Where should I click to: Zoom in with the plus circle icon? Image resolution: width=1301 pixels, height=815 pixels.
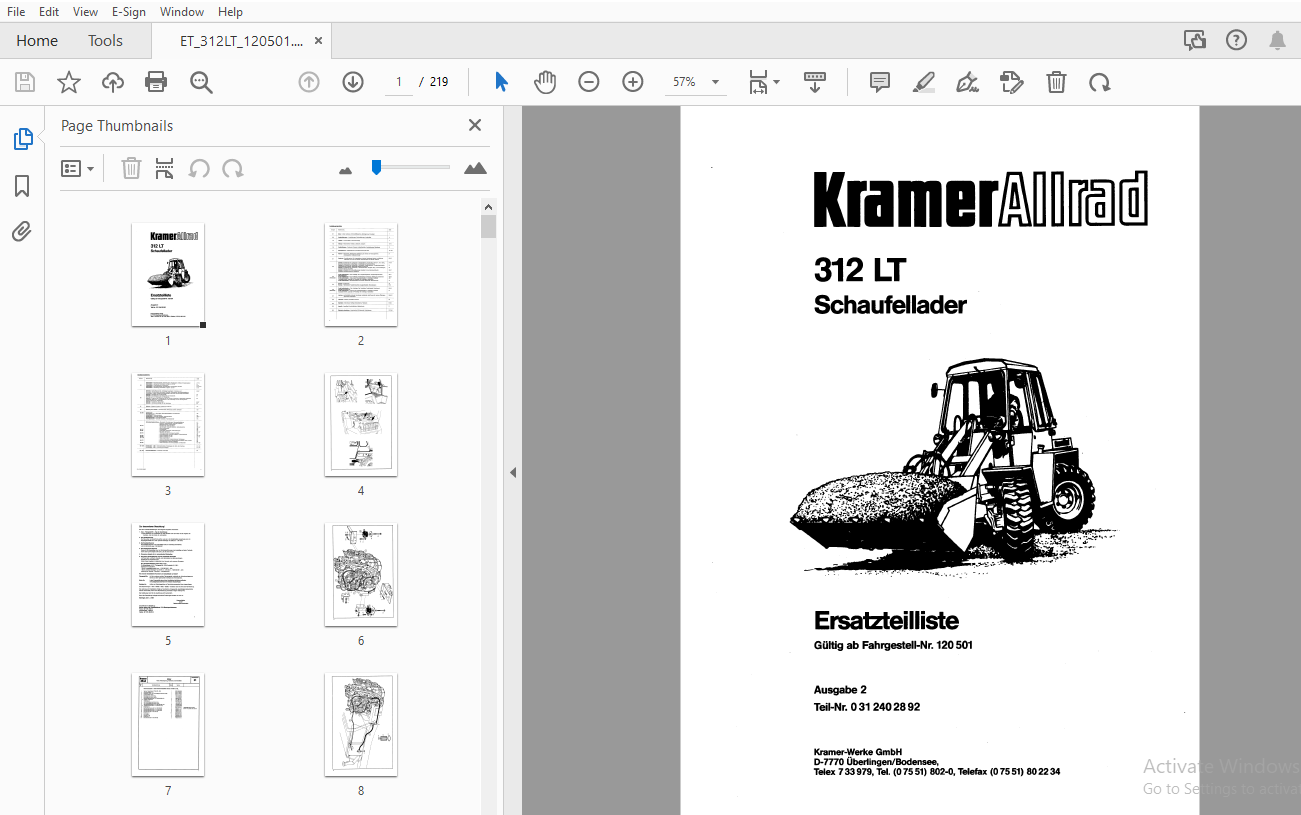633,82
